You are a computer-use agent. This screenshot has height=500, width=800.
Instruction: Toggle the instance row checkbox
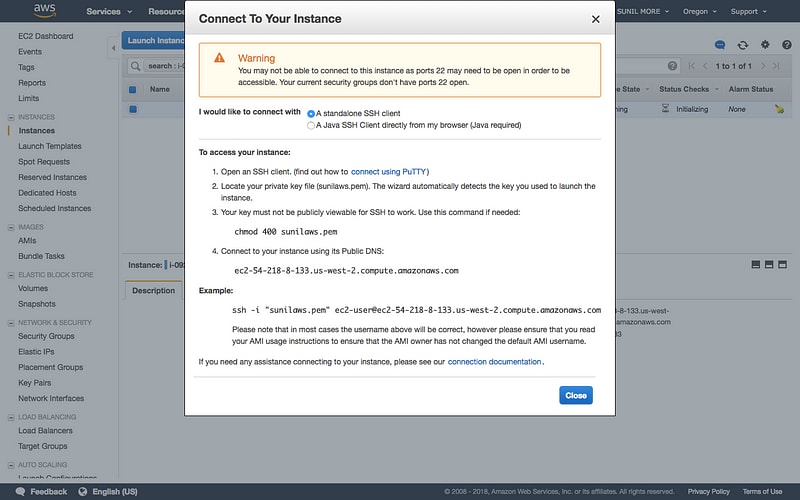pyautogui.click(x=133, y=109)
